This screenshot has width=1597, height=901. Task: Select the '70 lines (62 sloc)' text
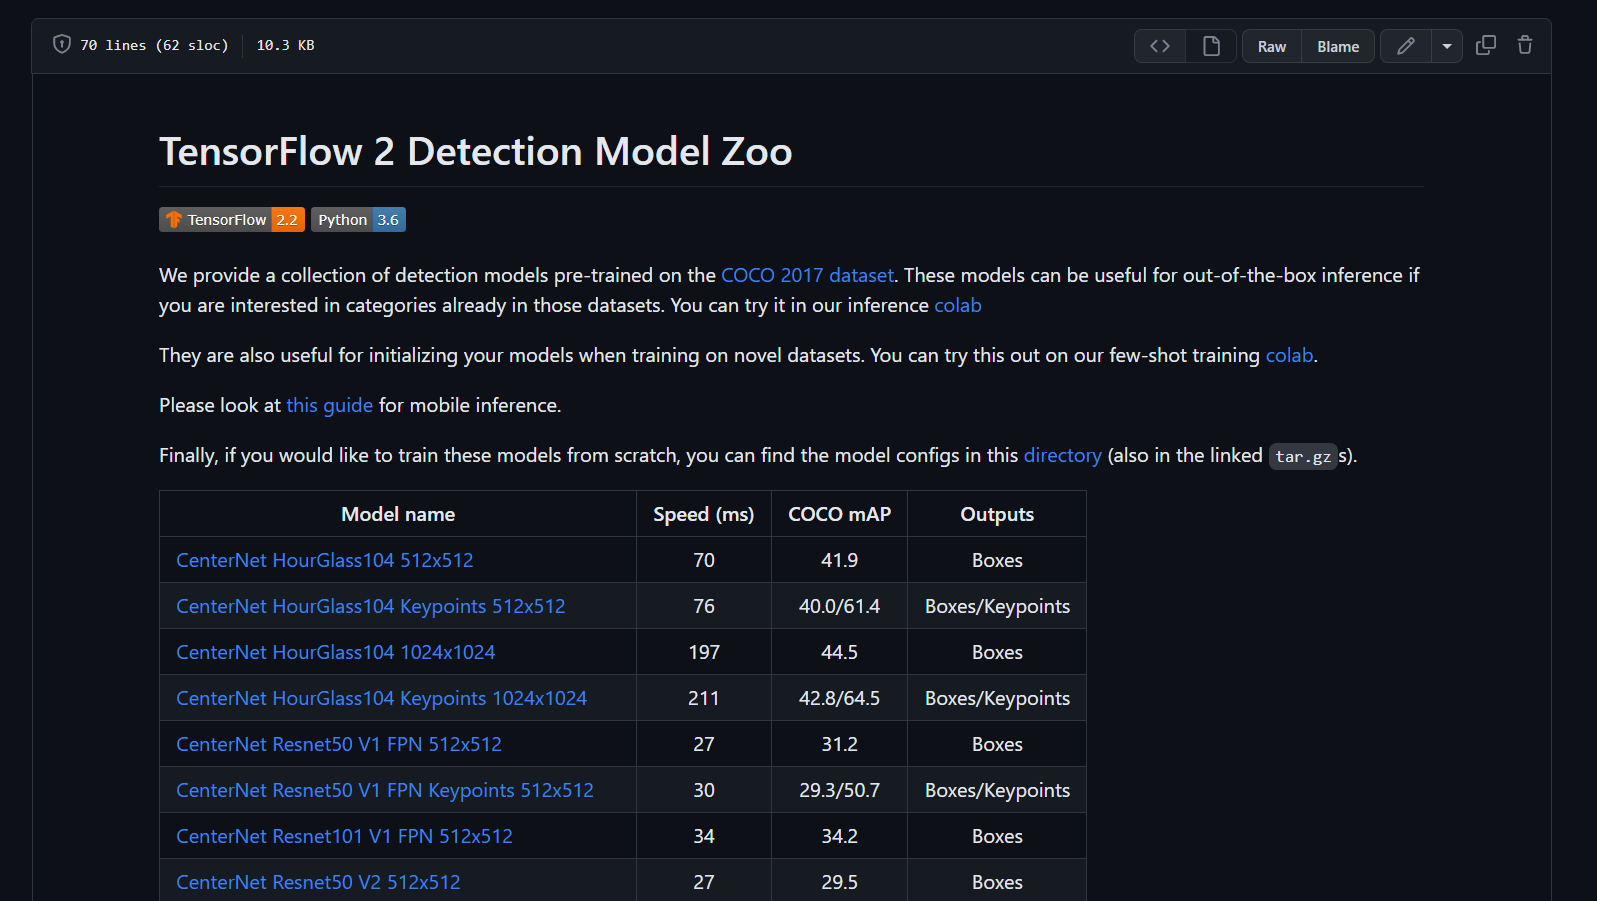(154, 45)
